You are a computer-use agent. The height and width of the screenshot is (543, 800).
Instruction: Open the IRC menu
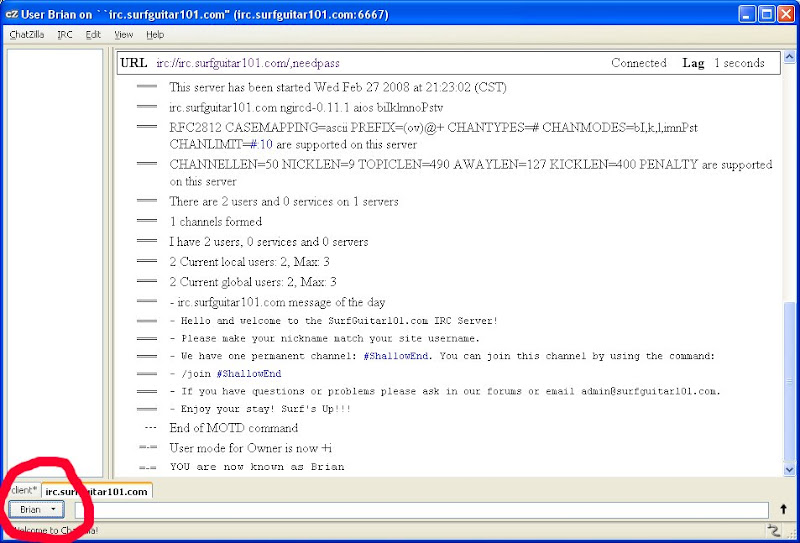click(65, 34)
